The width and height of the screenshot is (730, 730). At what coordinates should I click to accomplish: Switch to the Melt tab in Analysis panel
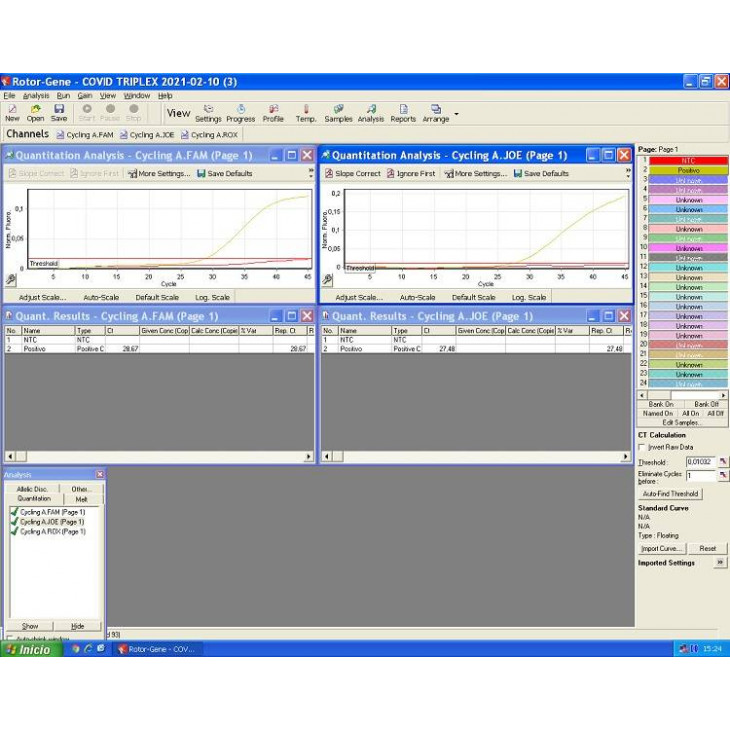(82, 498)
